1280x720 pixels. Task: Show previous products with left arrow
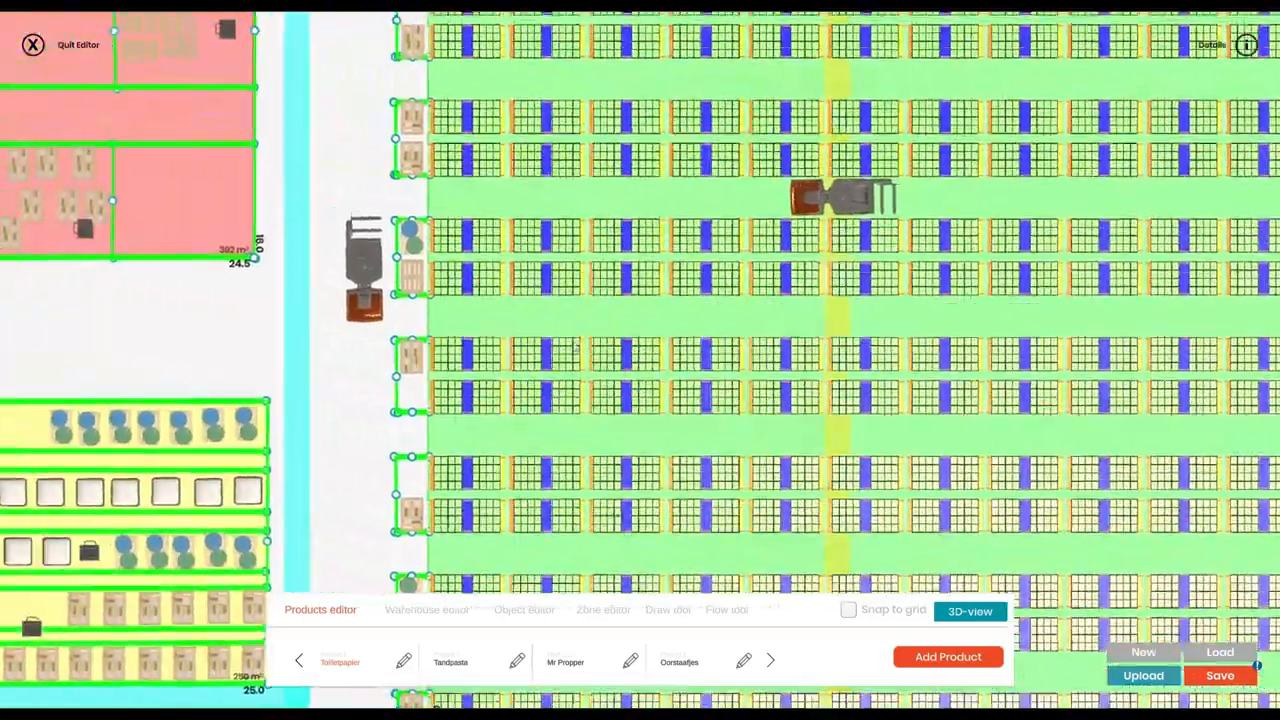click(298, 660)
